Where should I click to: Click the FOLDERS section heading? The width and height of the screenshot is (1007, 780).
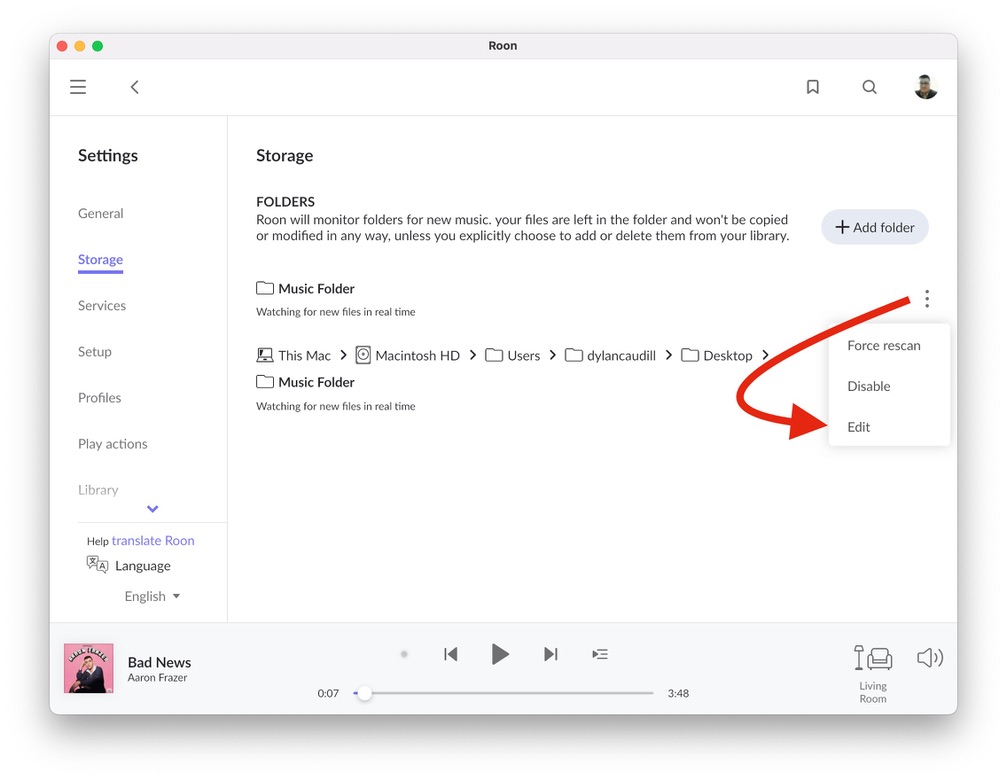pos(285,202)
